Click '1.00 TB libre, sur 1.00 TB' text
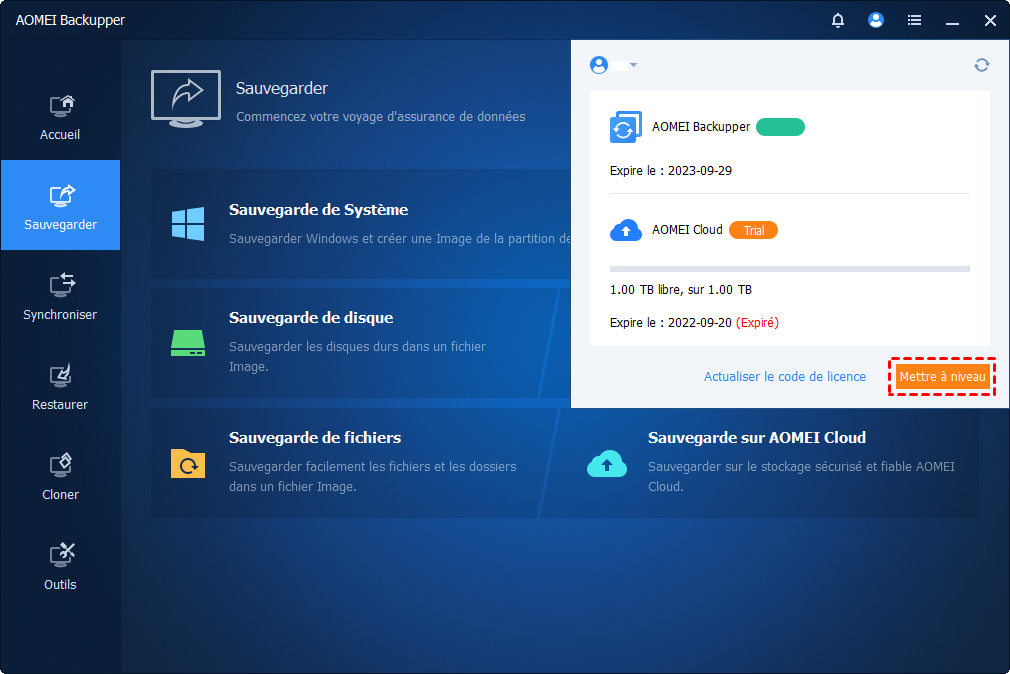Image resolution: width=1010 pixels, height=674 pixels. pyautogui.click(x=681, y=290)
